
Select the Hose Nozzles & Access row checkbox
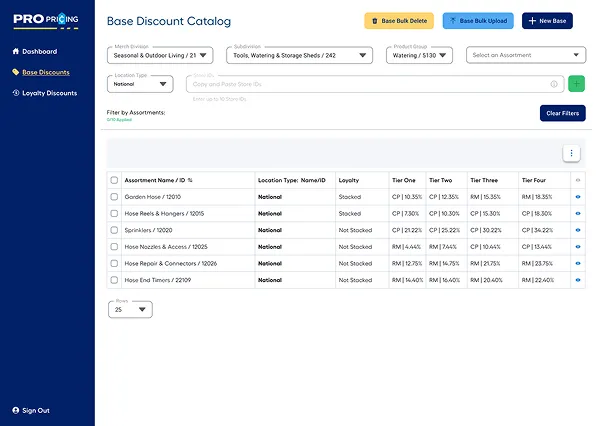tap(114, 247)
